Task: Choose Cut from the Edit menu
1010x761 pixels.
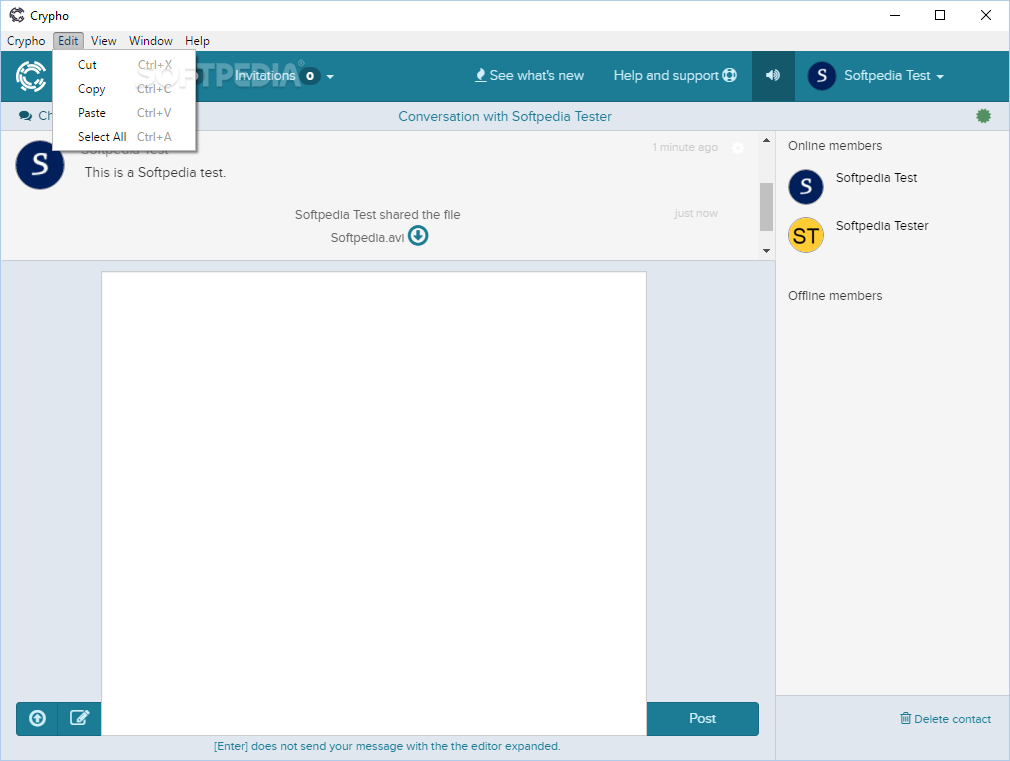Action: pos(124,65)
